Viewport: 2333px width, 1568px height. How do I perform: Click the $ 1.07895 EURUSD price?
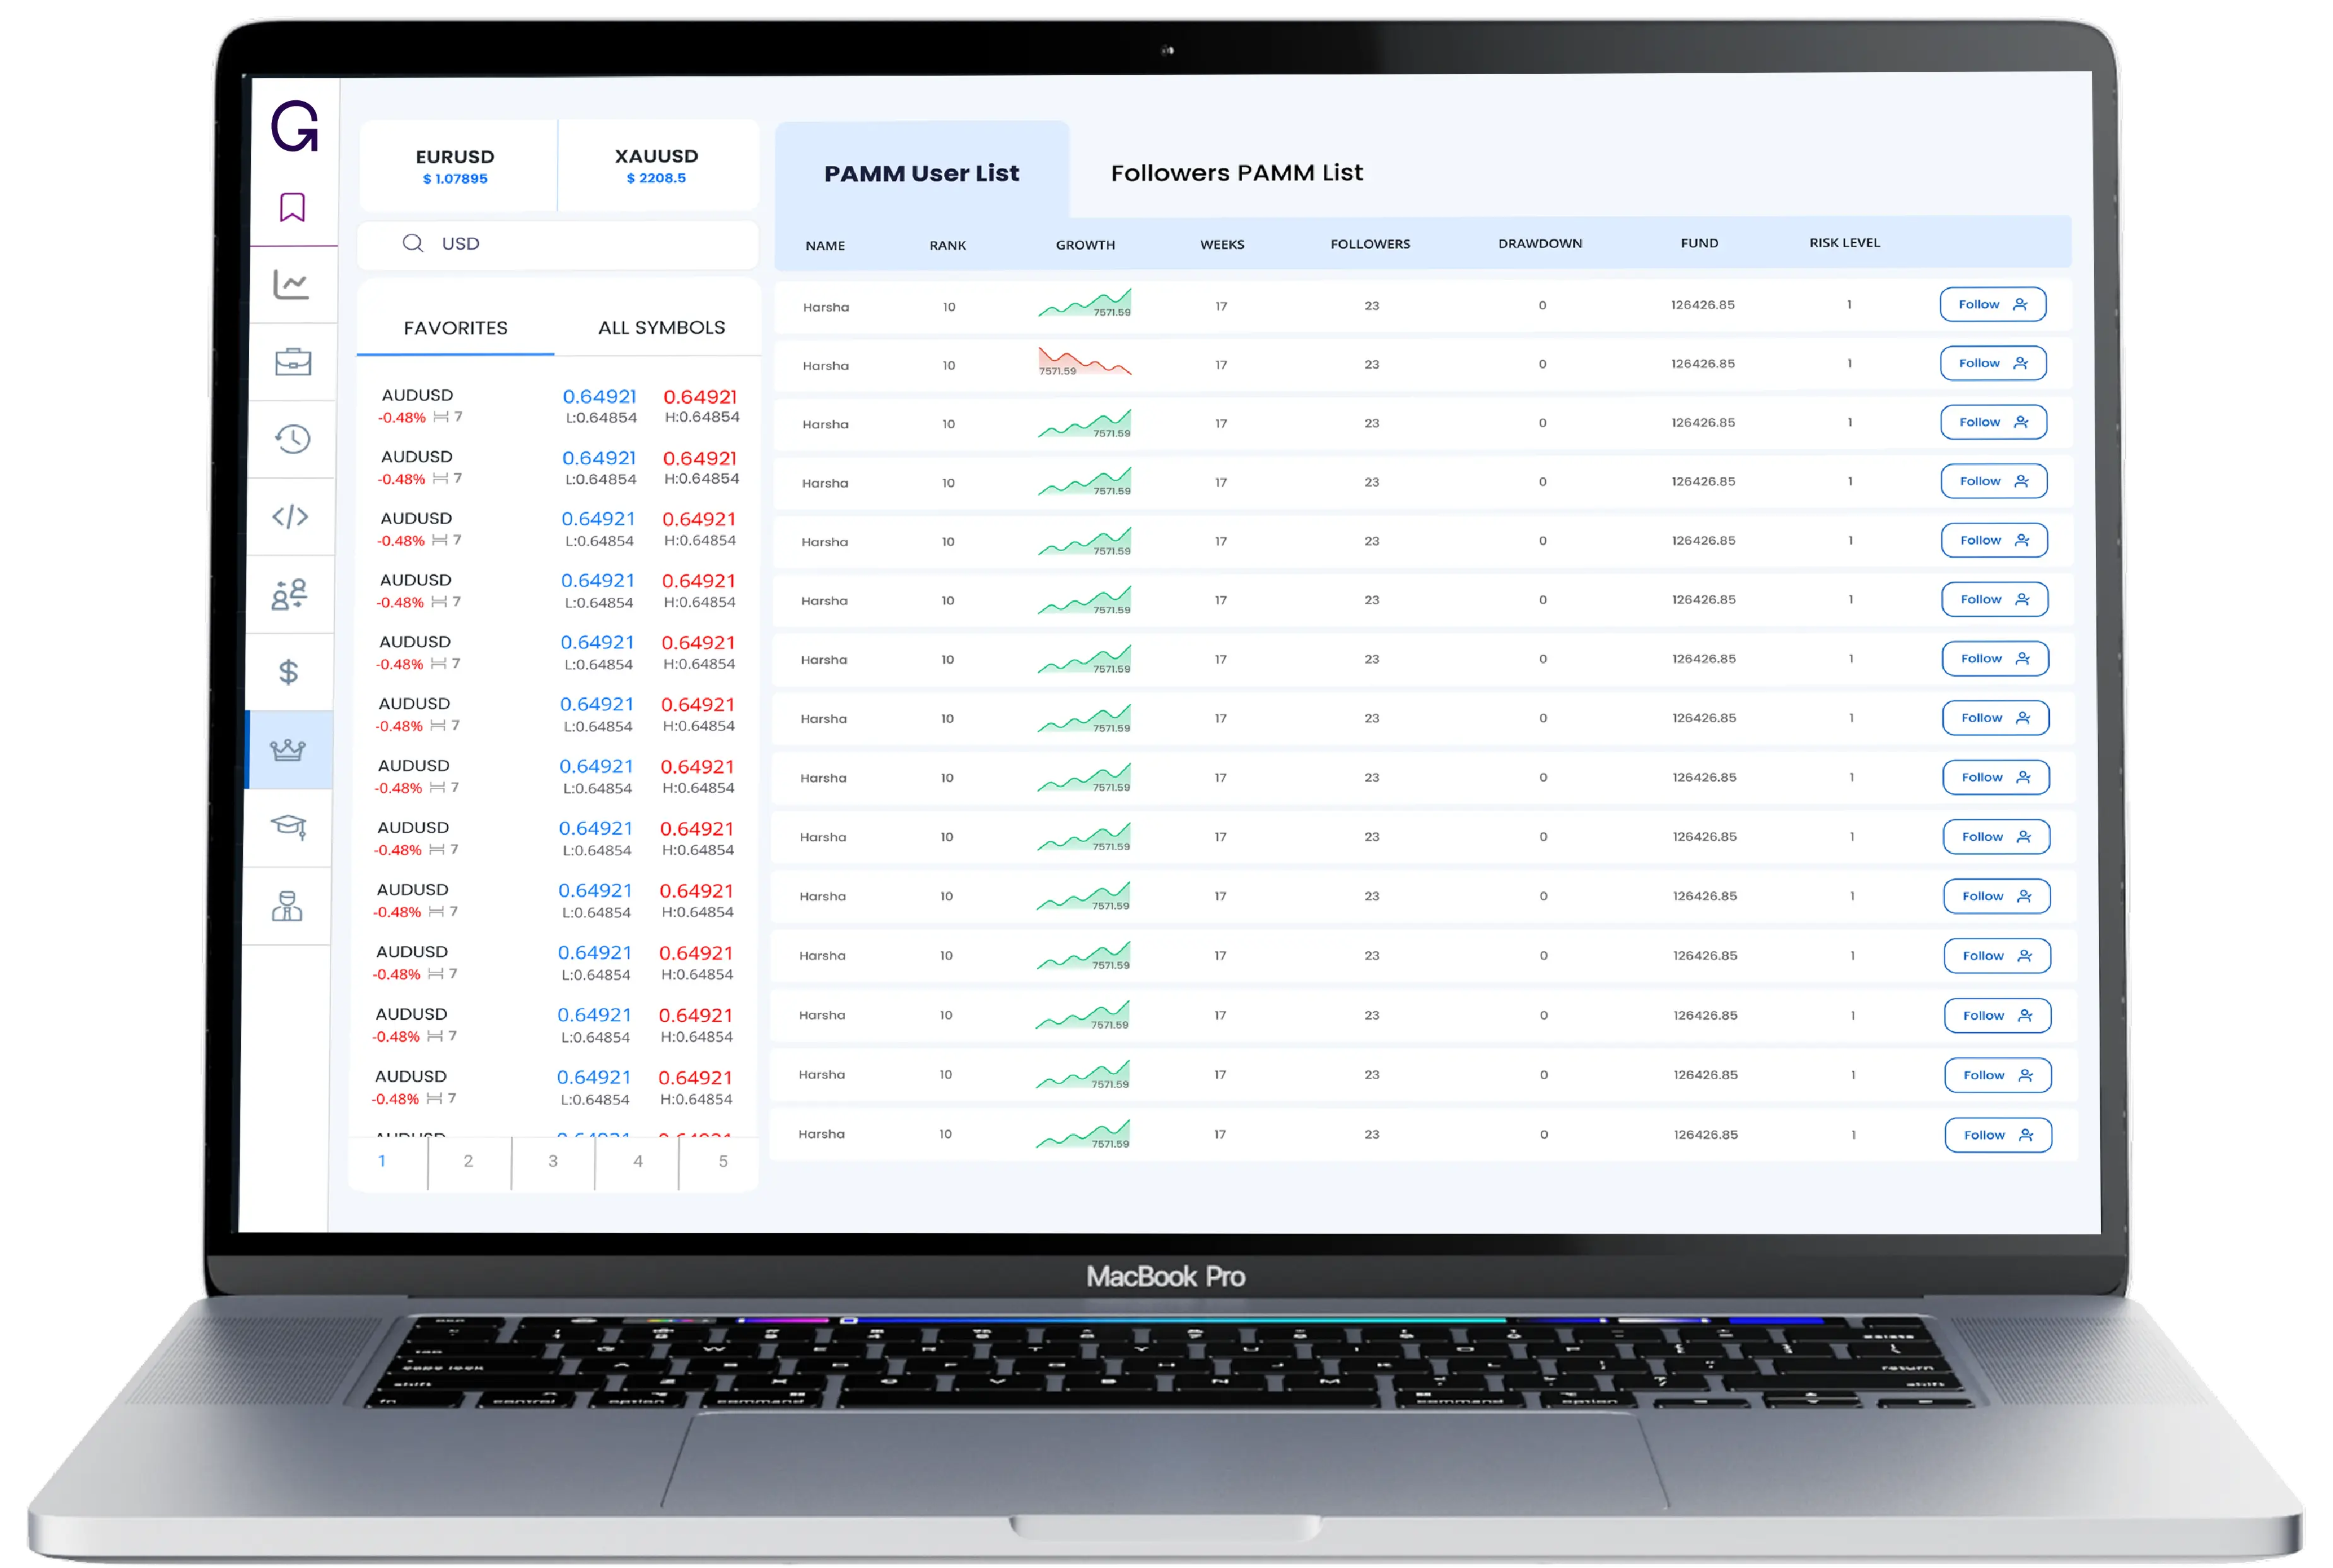tap(455, 179)
